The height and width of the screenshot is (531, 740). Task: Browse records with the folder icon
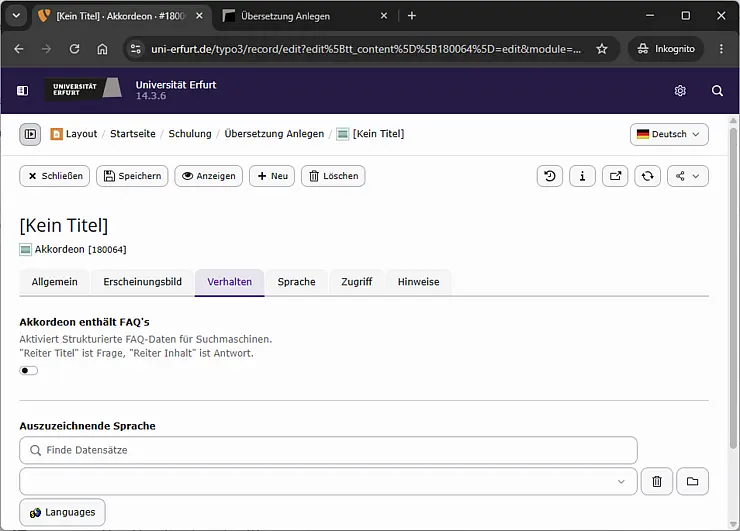tap(692, 481)
